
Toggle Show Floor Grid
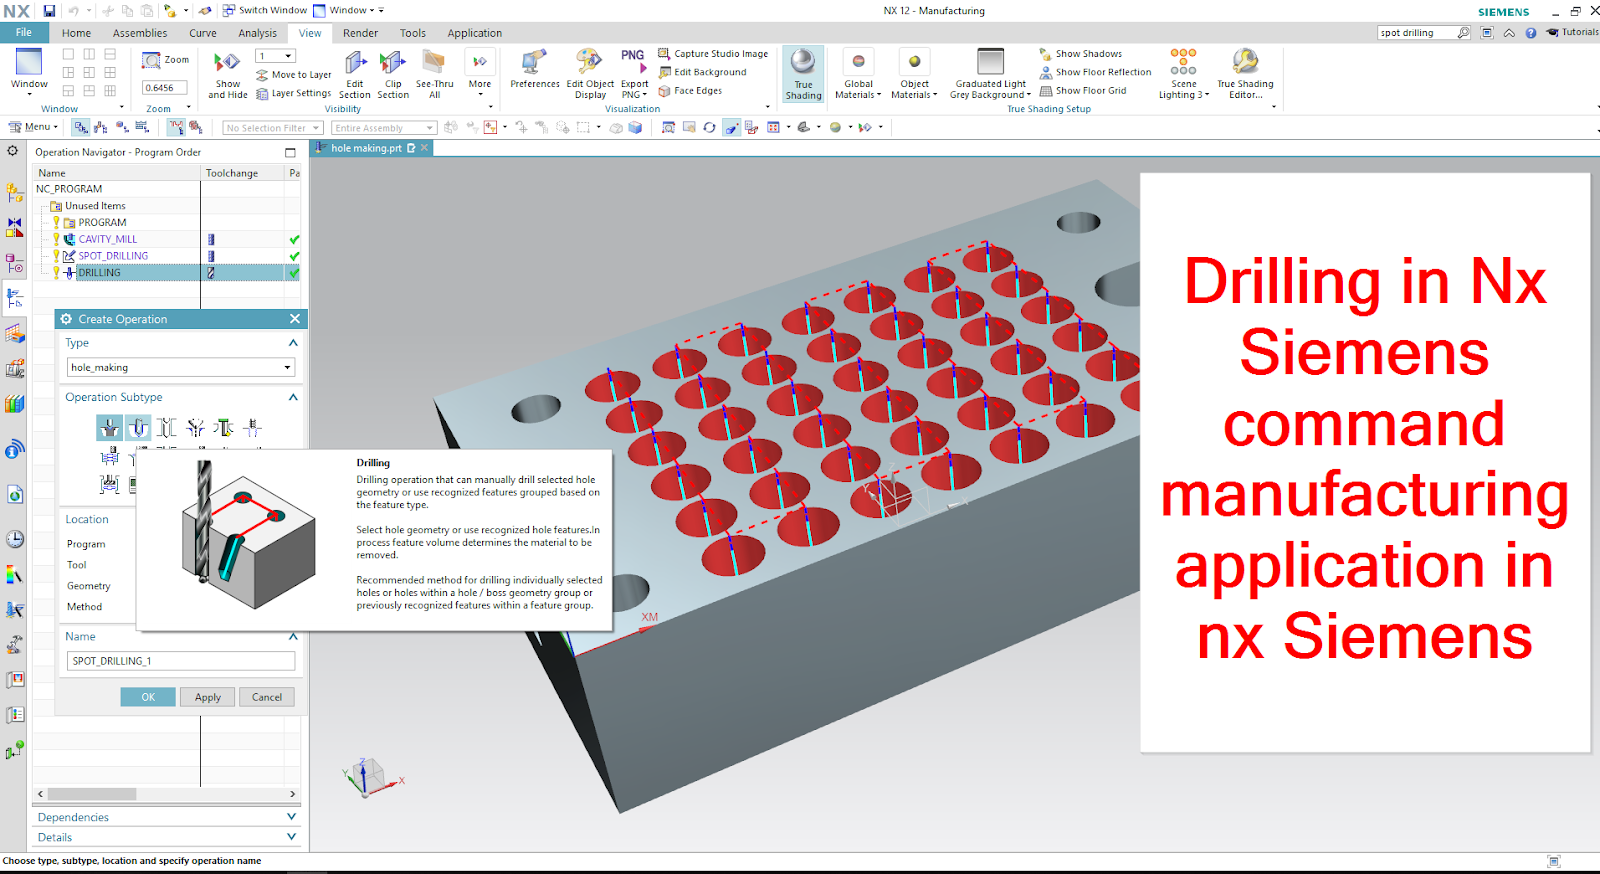click(x=1082, y=90)
